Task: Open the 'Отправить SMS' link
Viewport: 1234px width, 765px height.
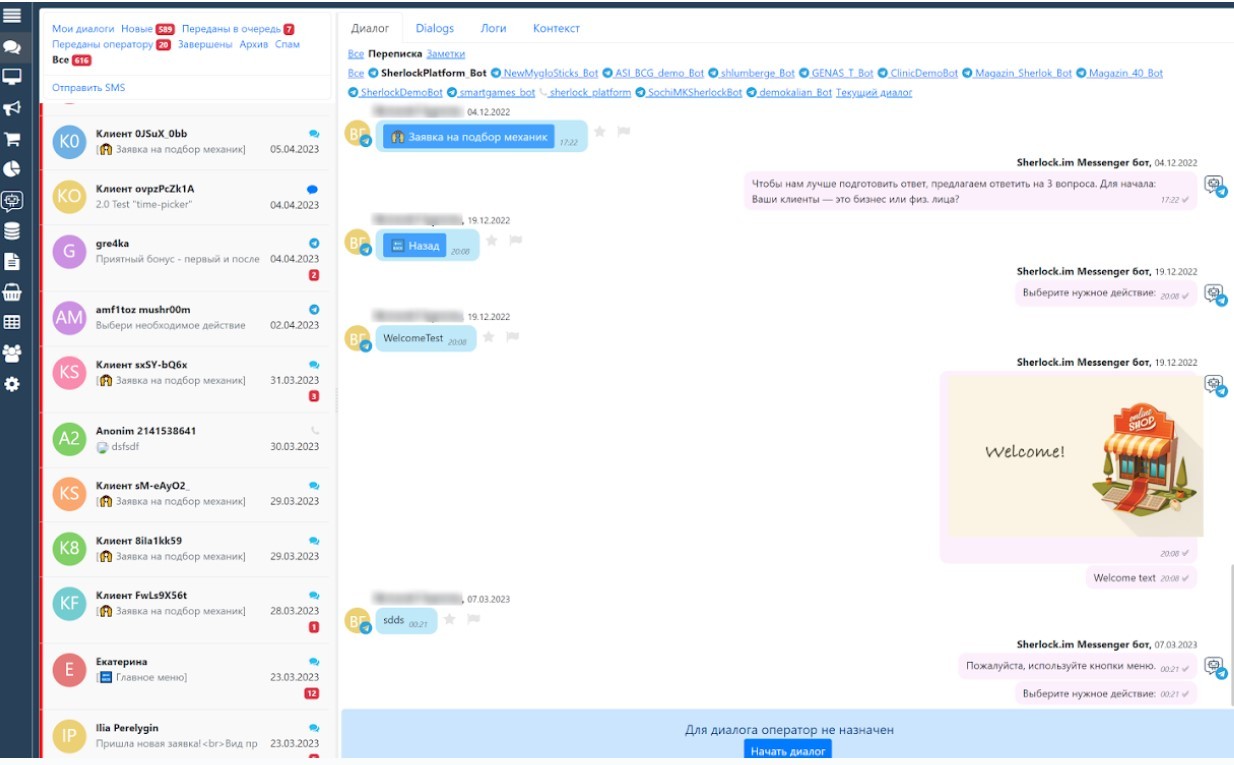Action: click(89, 88)
